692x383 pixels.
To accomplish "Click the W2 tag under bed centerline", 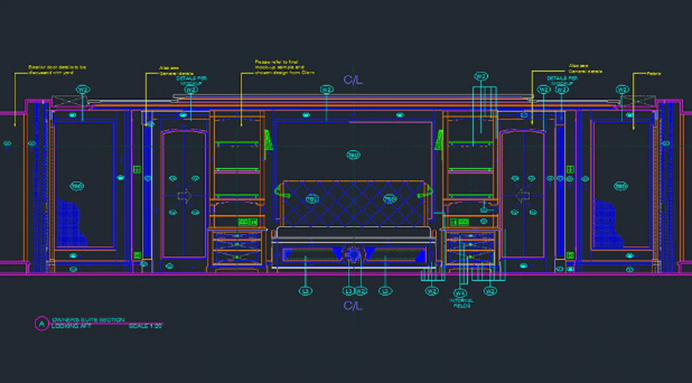I will click(x=361, y=291).
